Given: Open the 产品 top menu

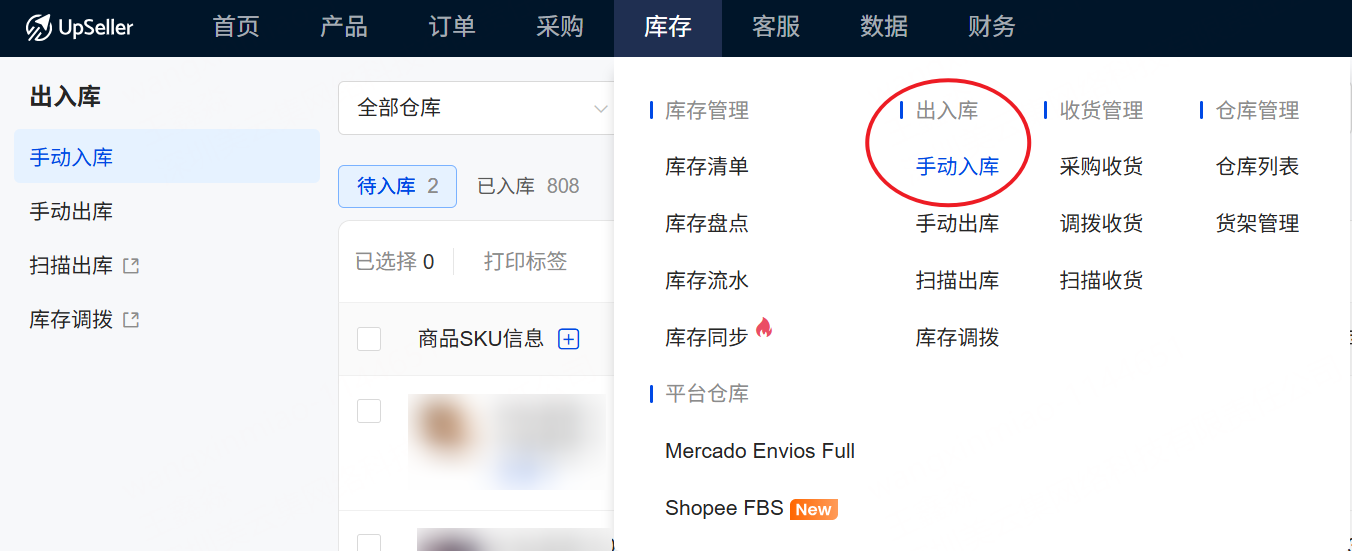Looking at the screenshot, I should [344, 27].
